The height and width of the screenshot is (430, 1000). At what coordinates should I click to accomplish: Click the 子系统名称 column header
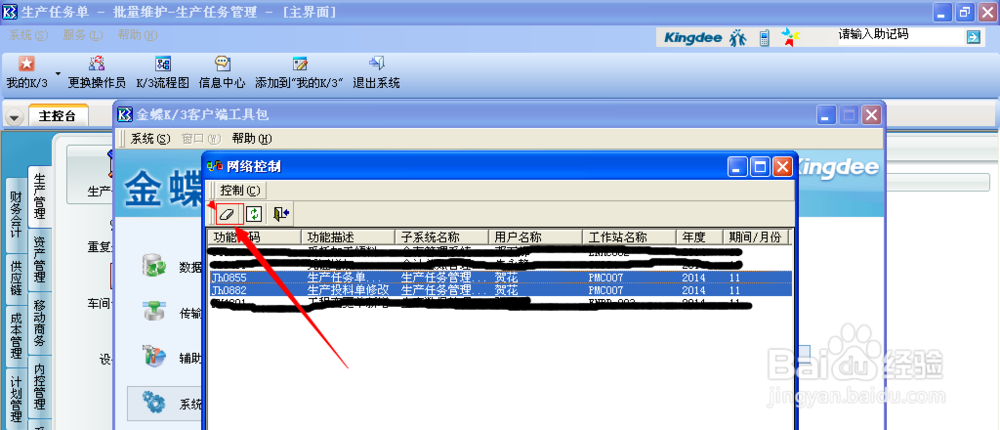point(441,237)
